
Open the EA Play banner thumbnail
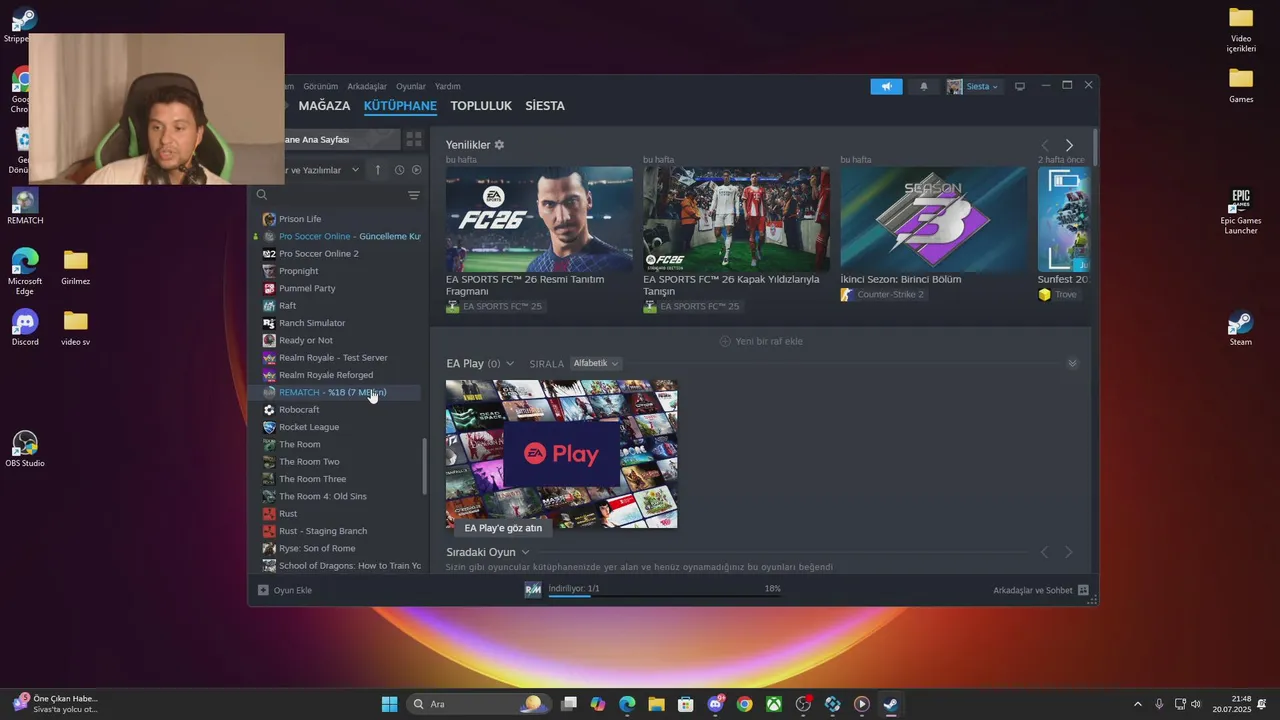tap(561, 454)
